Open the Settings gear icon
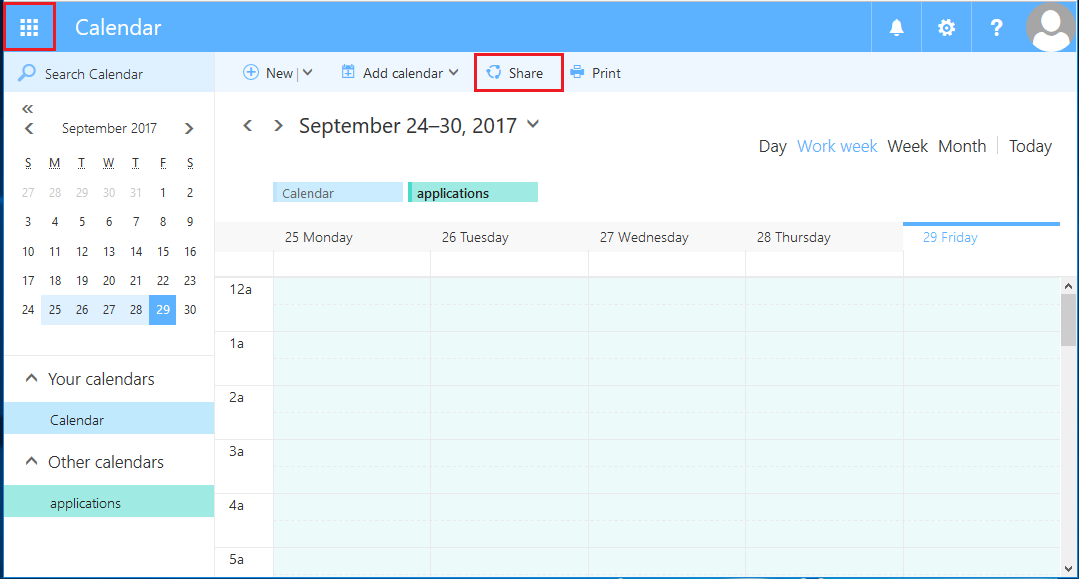The image size is (1079, 579). pos(945,26)
